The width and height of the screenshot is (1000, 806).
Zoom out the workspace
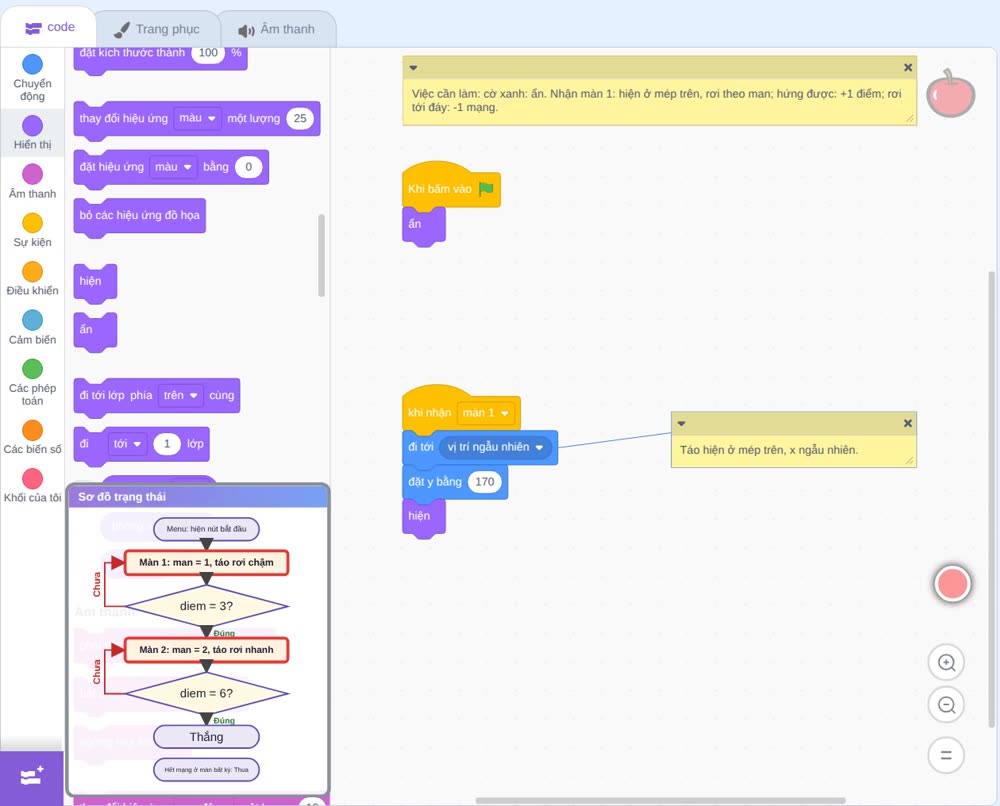point(946,705)
